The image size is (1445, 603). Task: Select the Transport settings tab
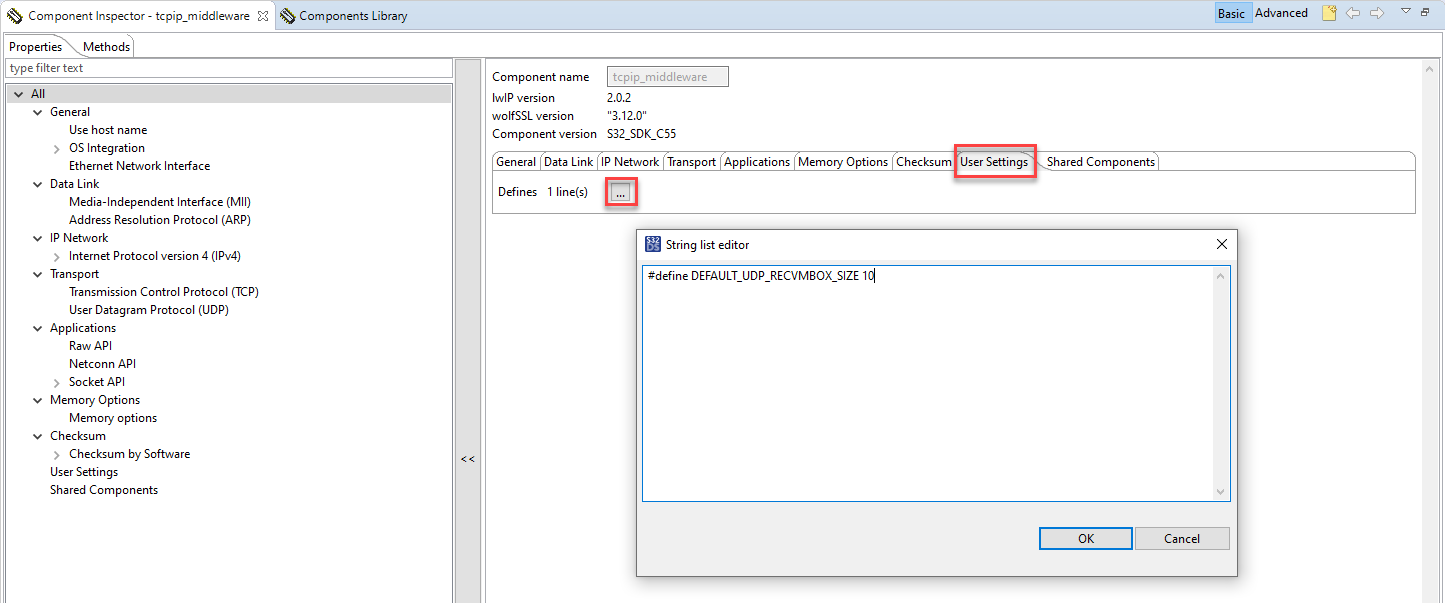point(691,161)
